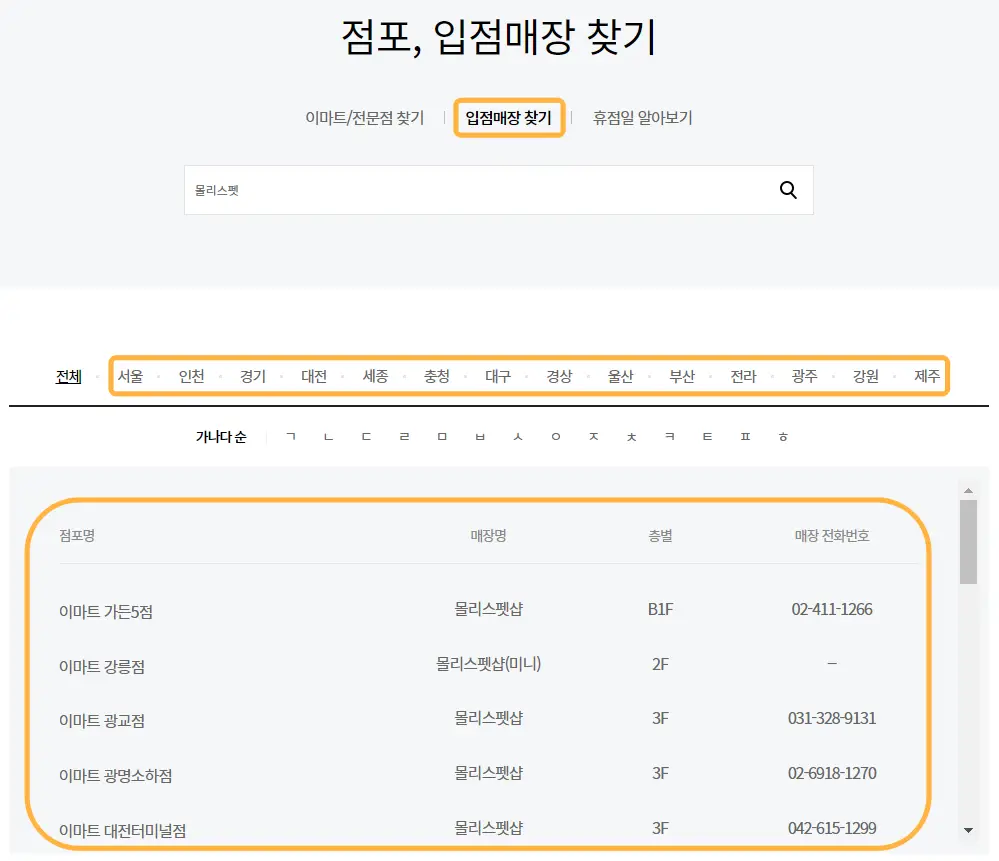Click the search field containing 몰리스펫
999x861 pixels.
(x=400, y=189)
